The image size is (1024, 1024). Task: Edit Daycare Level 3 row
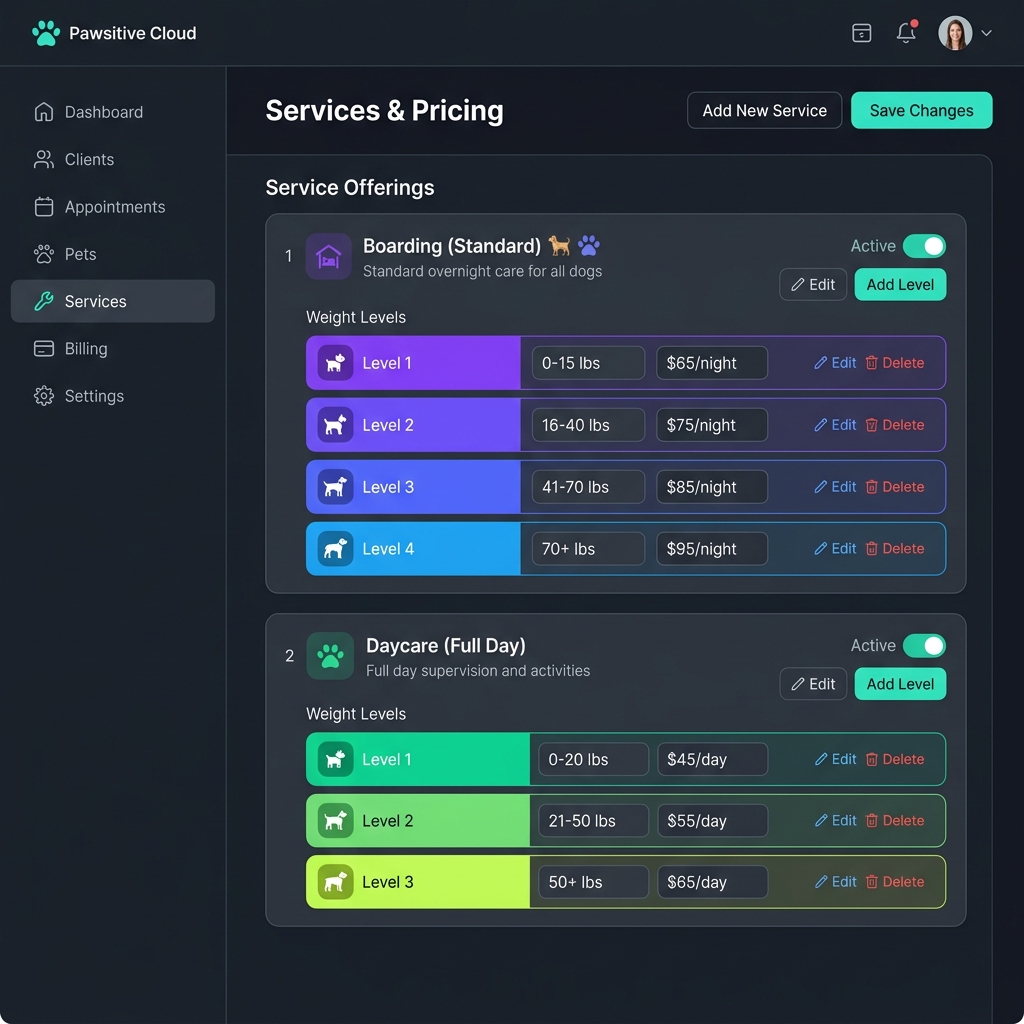(x=835, y=882)
